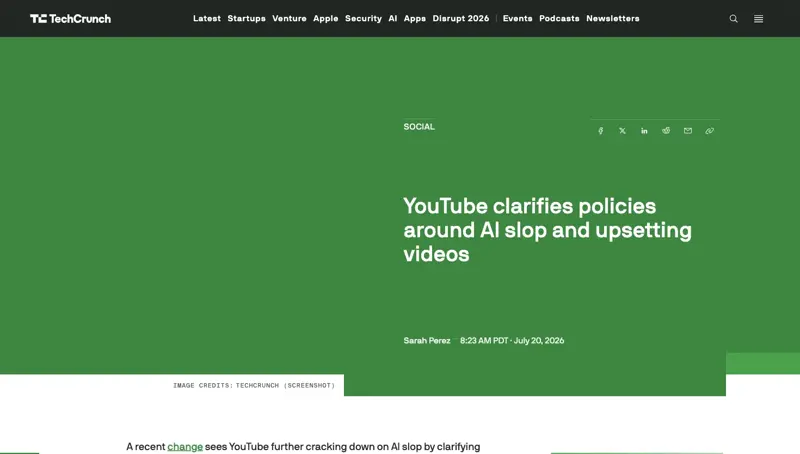This screenshot has width=800, height=454.
Task: Share article on Facebook
Action: tap(601, 131)
